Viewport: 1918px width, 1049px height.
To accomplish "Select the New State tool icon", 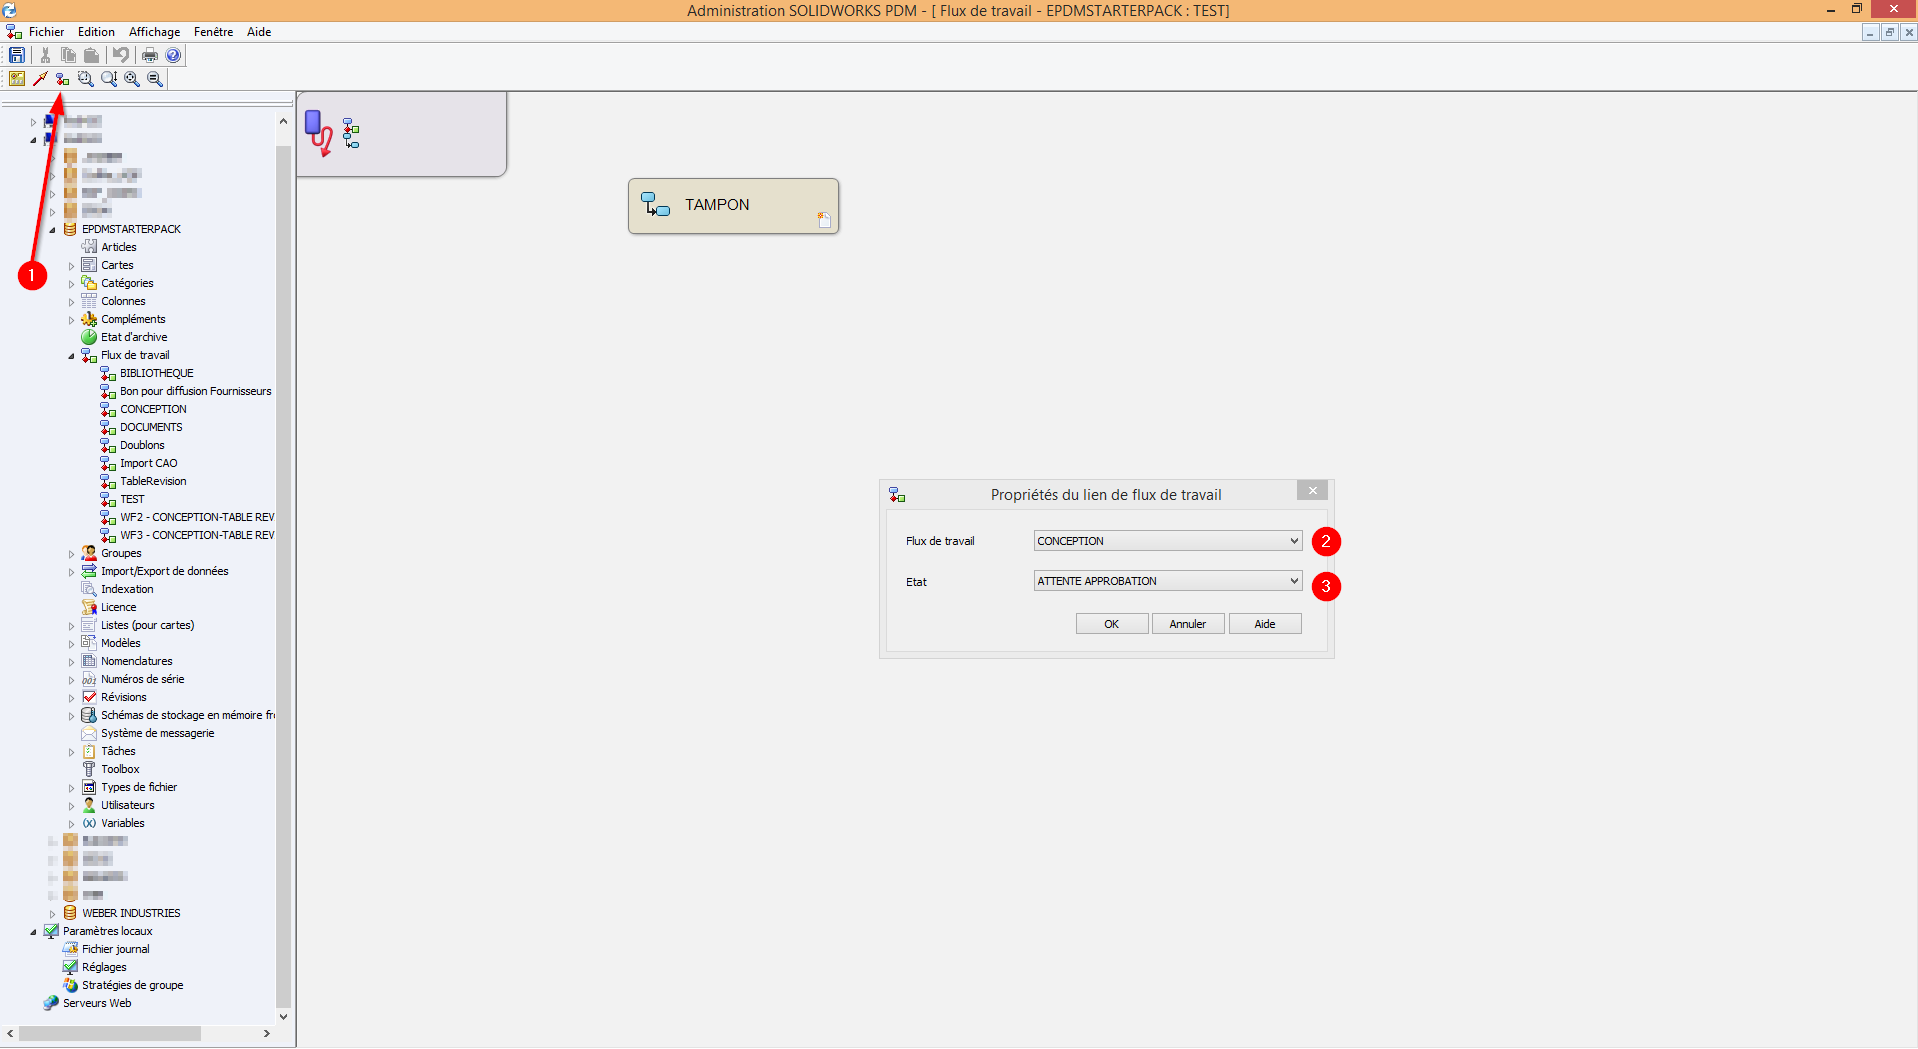I will tap(17, 78).
